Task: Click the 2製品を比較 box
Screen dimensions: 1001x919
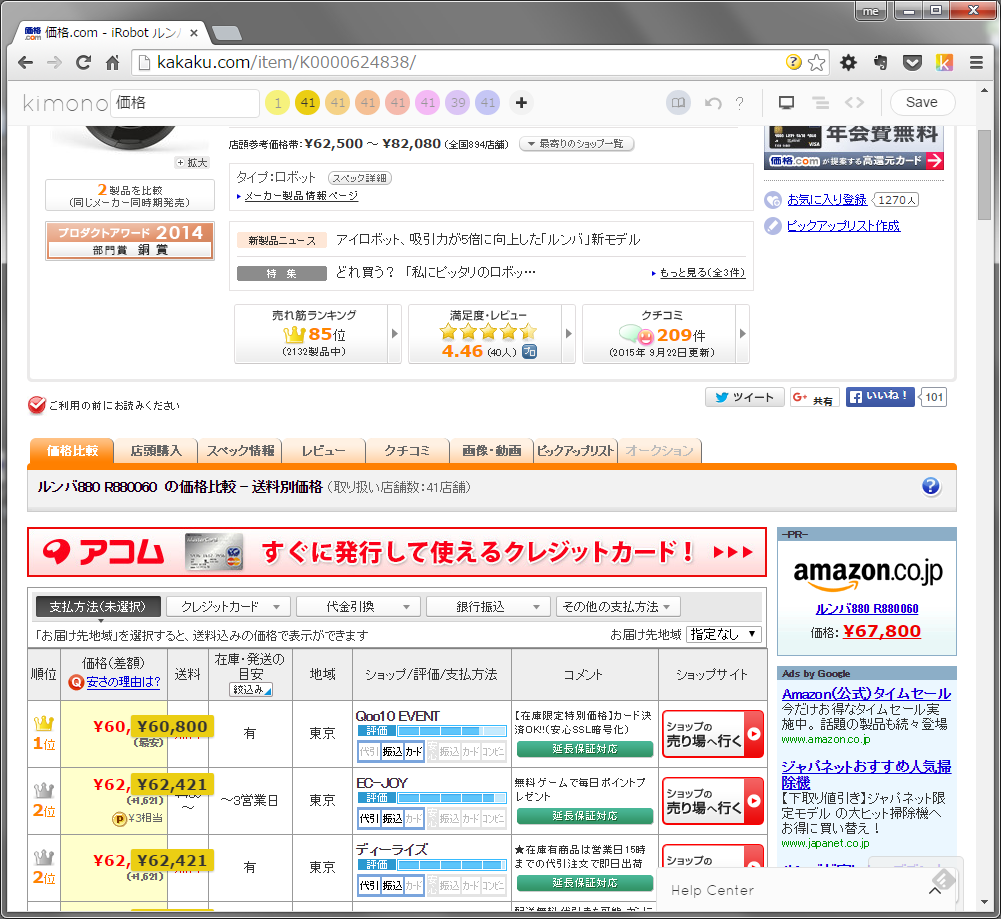Action: [130, 195]
